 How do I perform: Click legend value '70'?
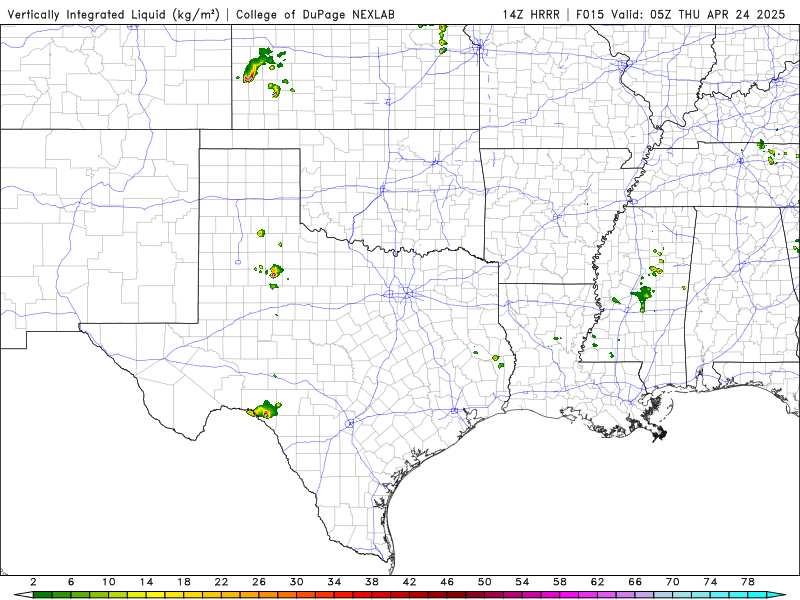click(673, 582)
